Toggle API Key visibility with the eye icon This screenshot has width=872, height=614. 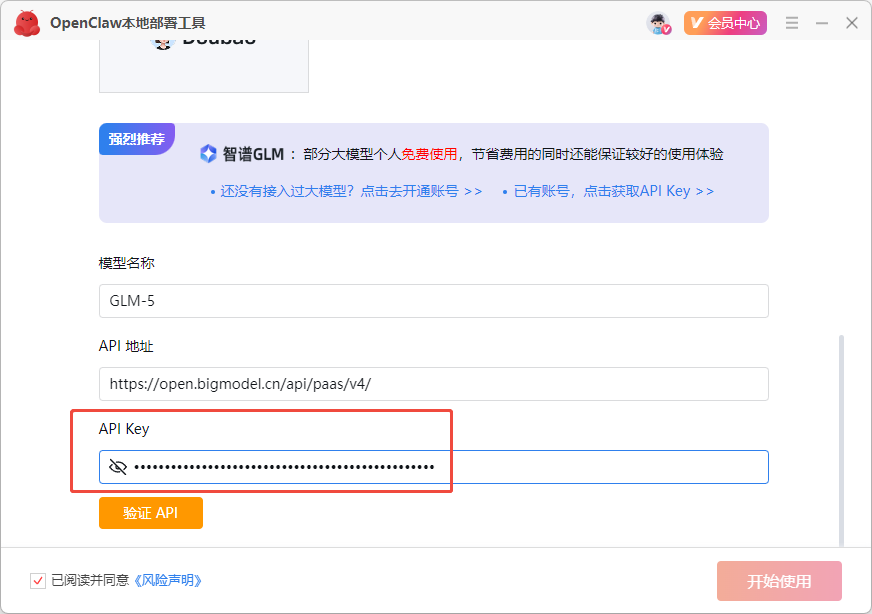[x=119, y=466]
